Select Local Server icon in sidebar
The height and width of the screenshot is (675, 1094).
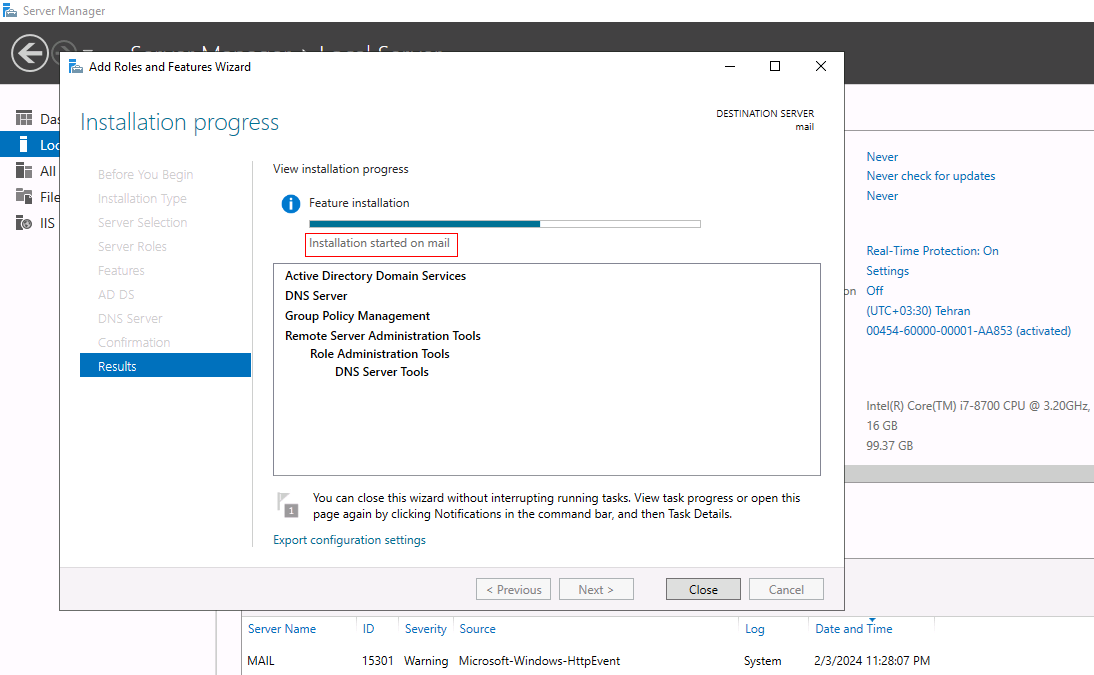click(24, 144)
